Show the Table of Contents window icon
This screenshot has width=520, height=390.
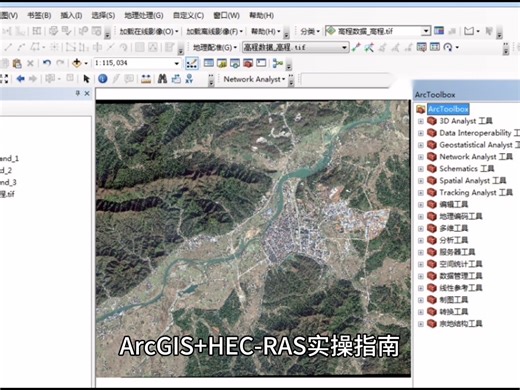(209, 63)
